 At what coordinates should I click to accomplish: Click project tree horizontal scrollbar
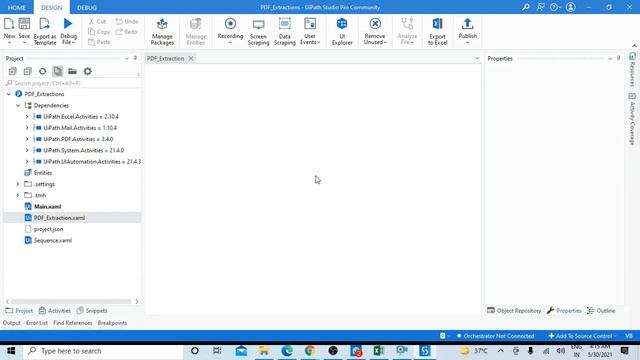(71, 302)
